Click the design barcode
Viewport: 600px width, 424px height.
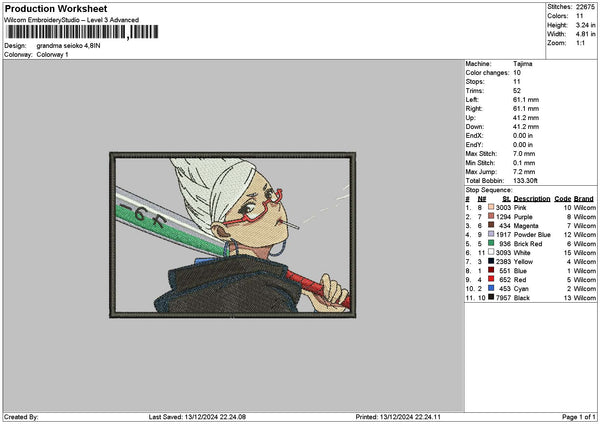tap(83, 32)
